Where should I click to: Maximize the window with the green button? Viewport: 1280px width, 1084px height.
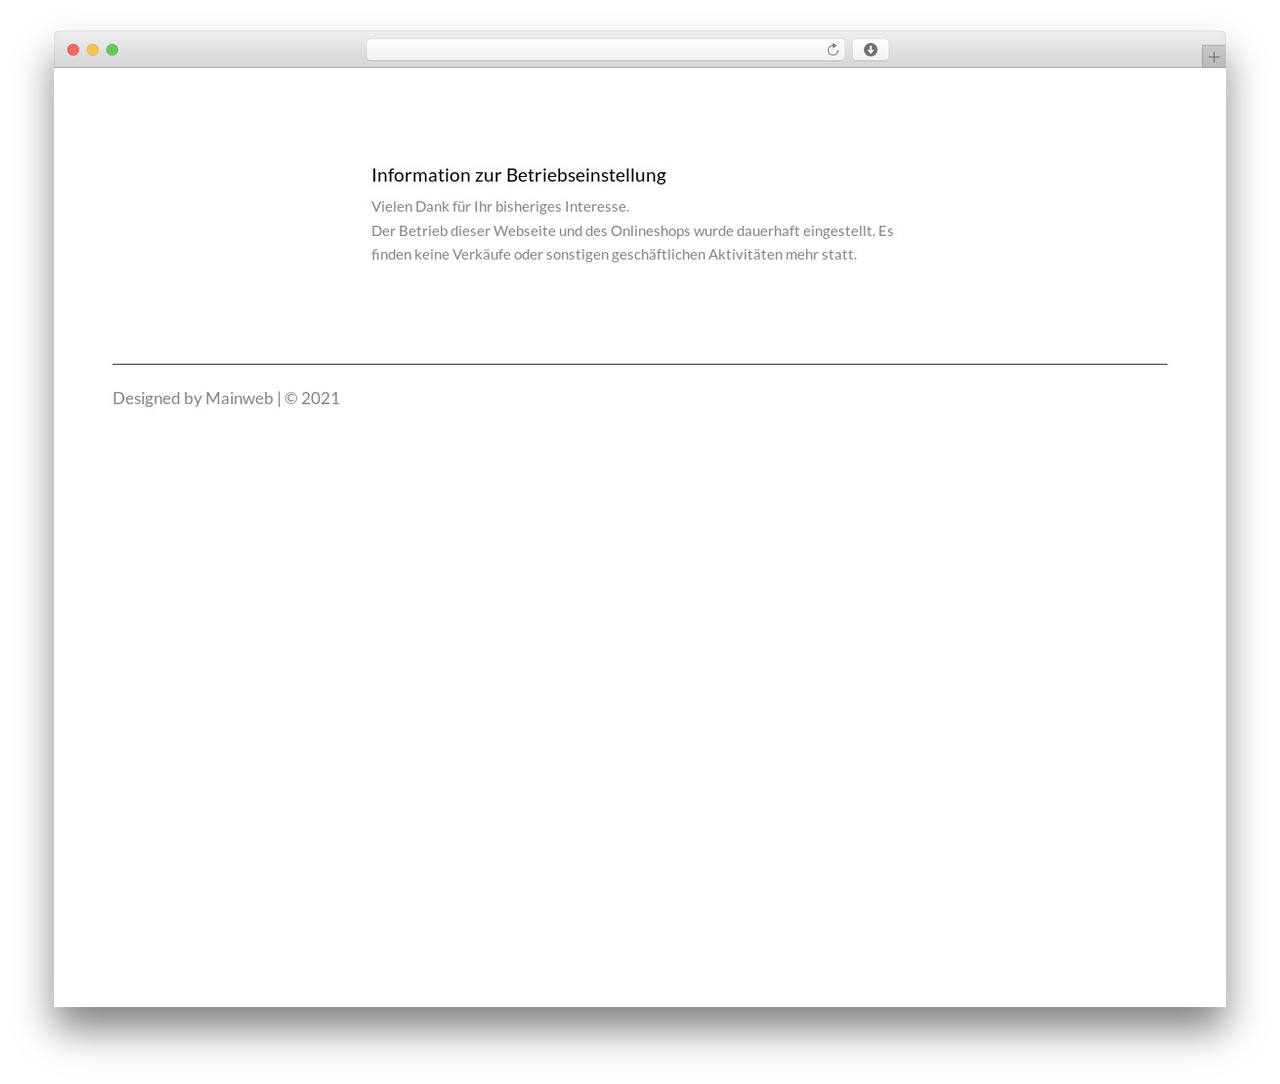coord(112,50)
